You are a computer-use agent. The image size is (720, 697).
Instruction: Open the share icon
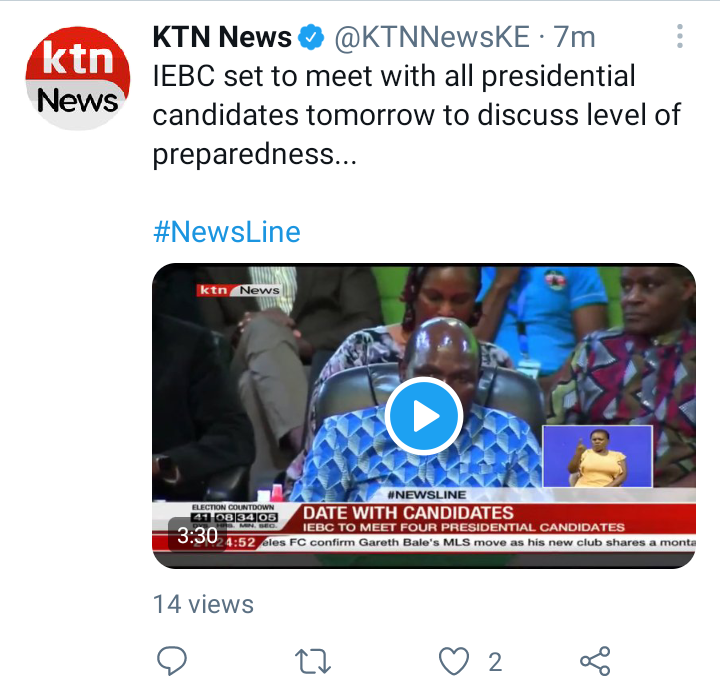595,661
